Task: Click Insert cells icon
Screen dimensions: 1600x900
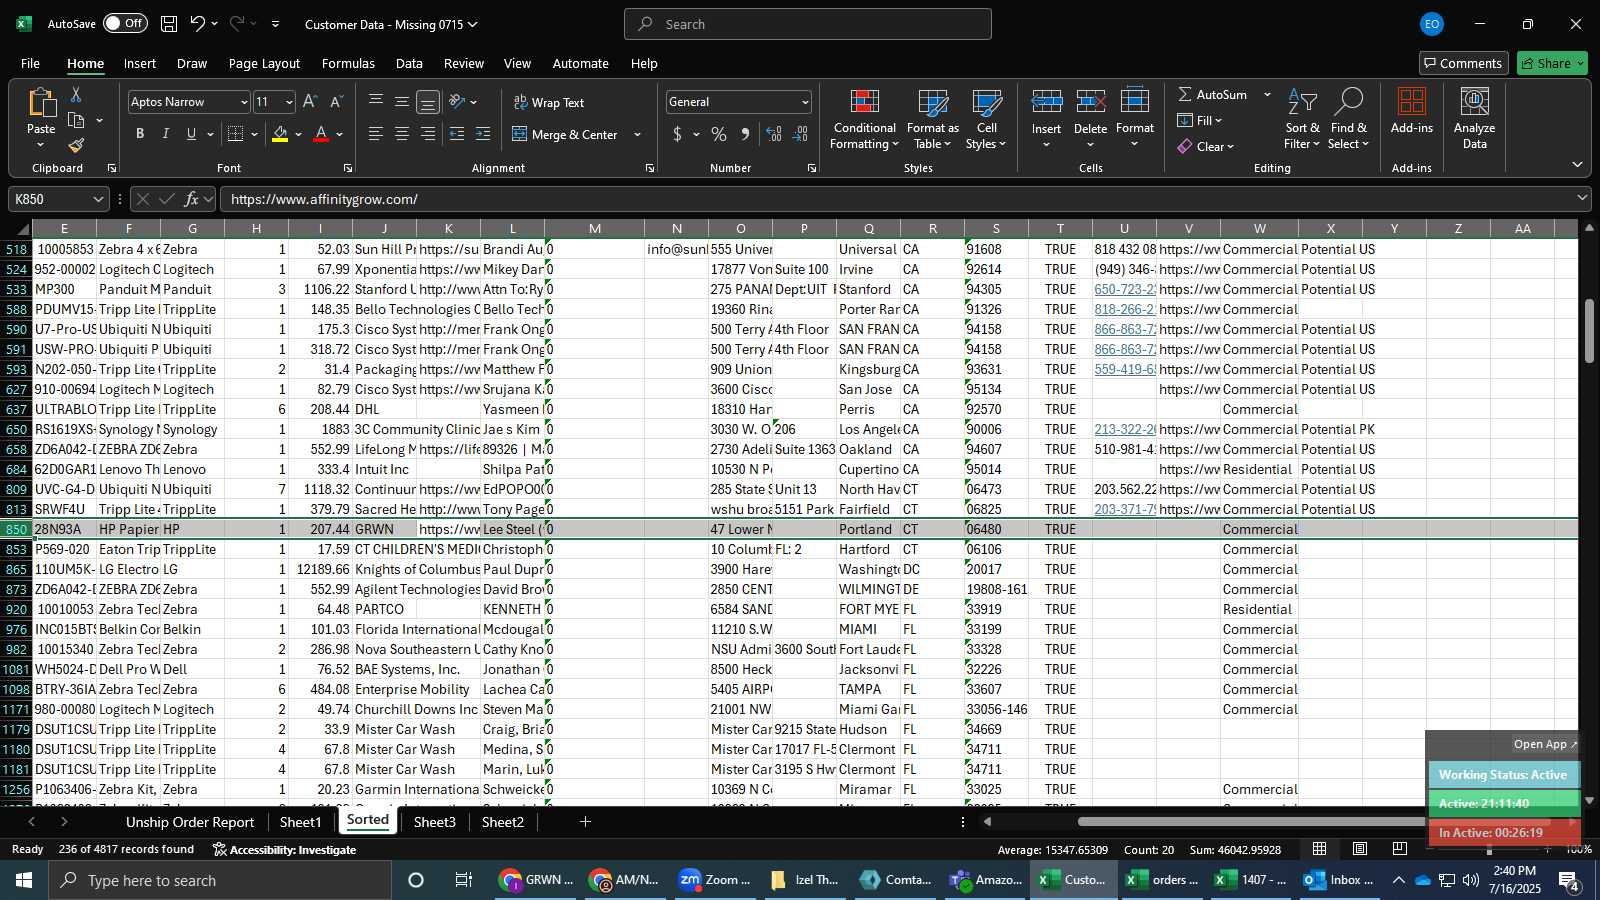Action: pos(1047,102)
